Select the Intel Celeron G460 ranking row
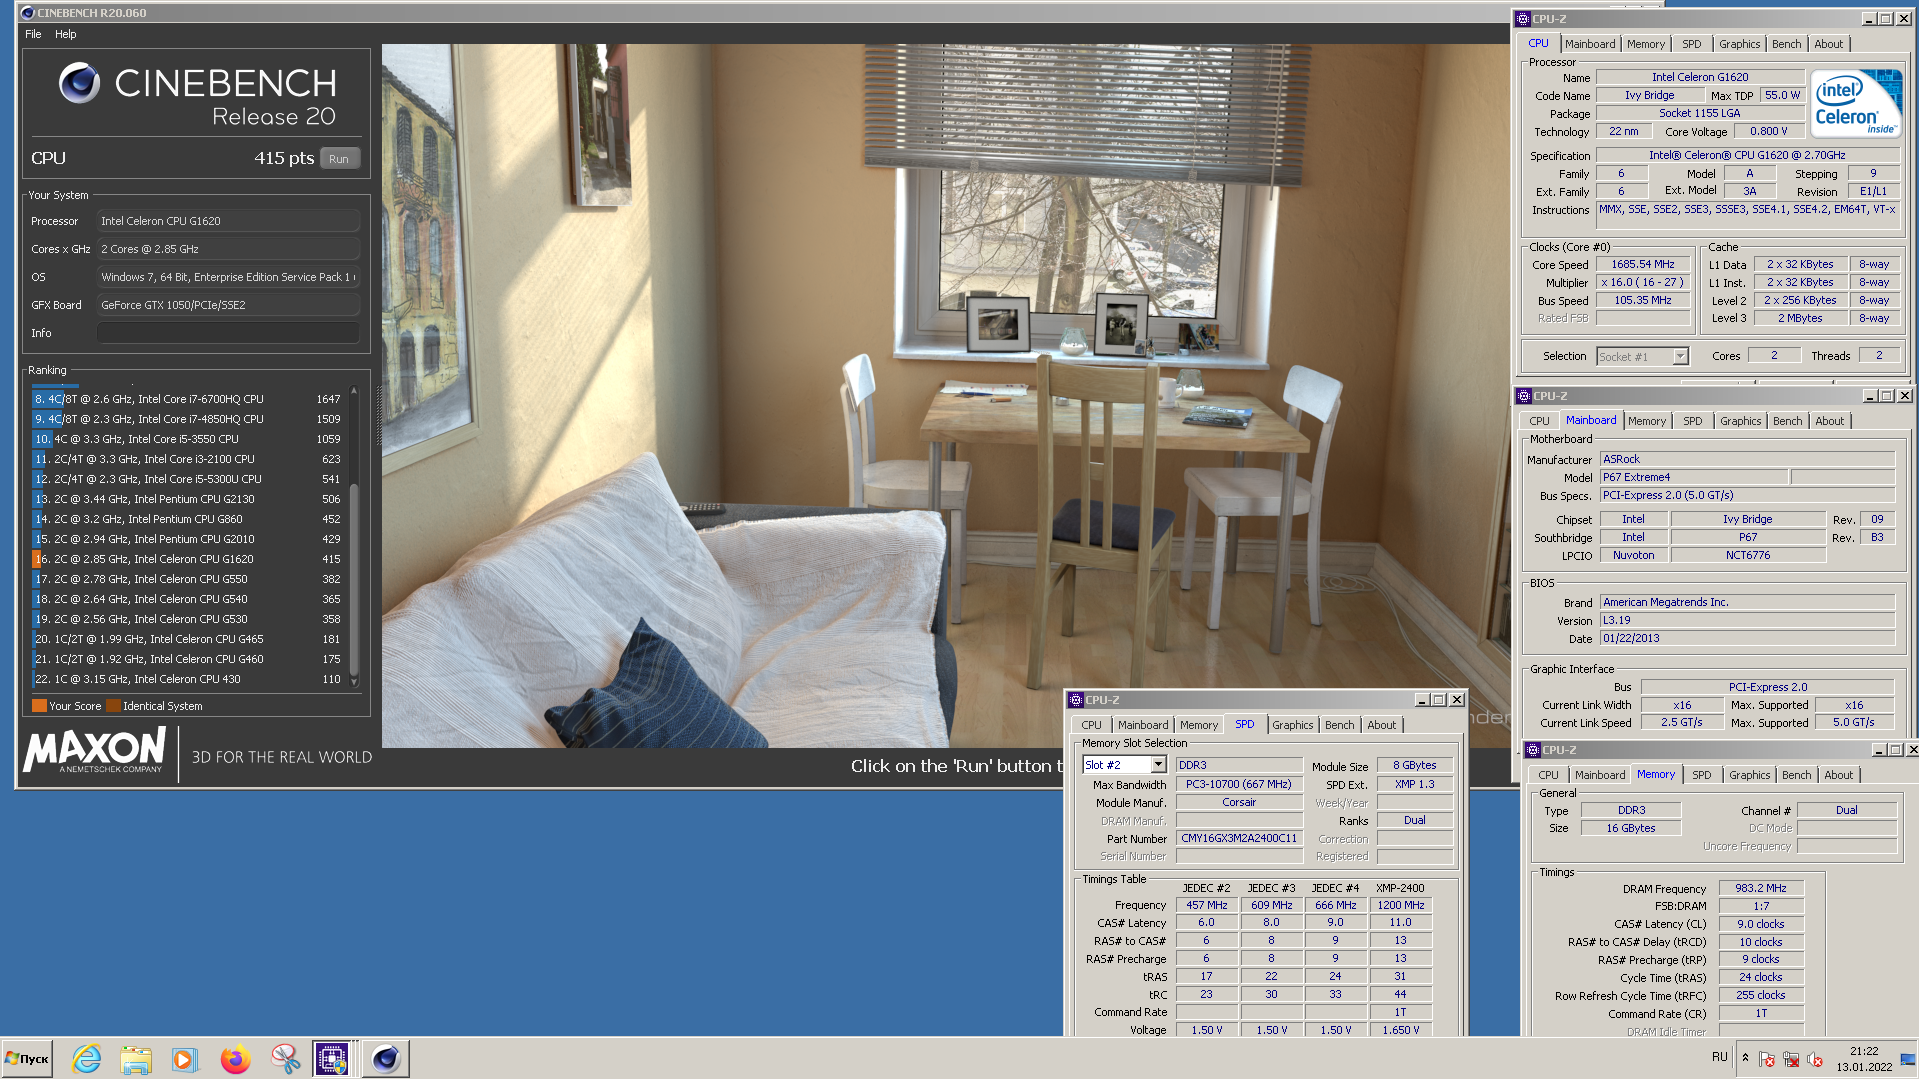The height and width of the screenshot is (1079, 1919). coord(187,659)
